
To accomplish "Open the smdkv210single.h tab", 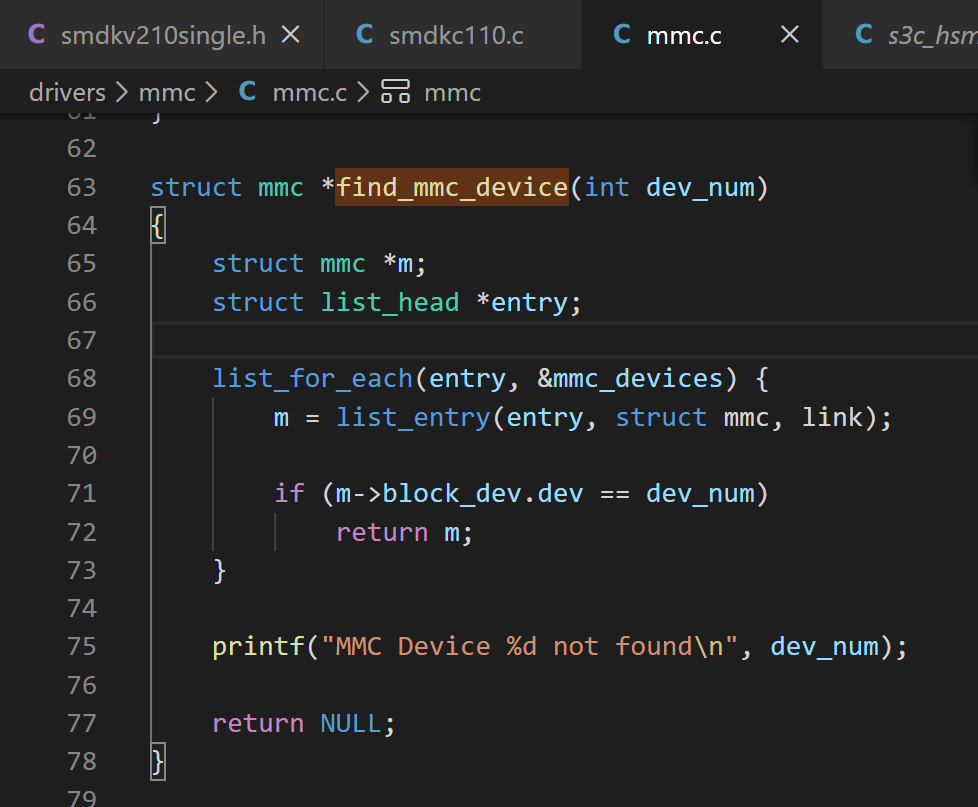I will 163,36.
